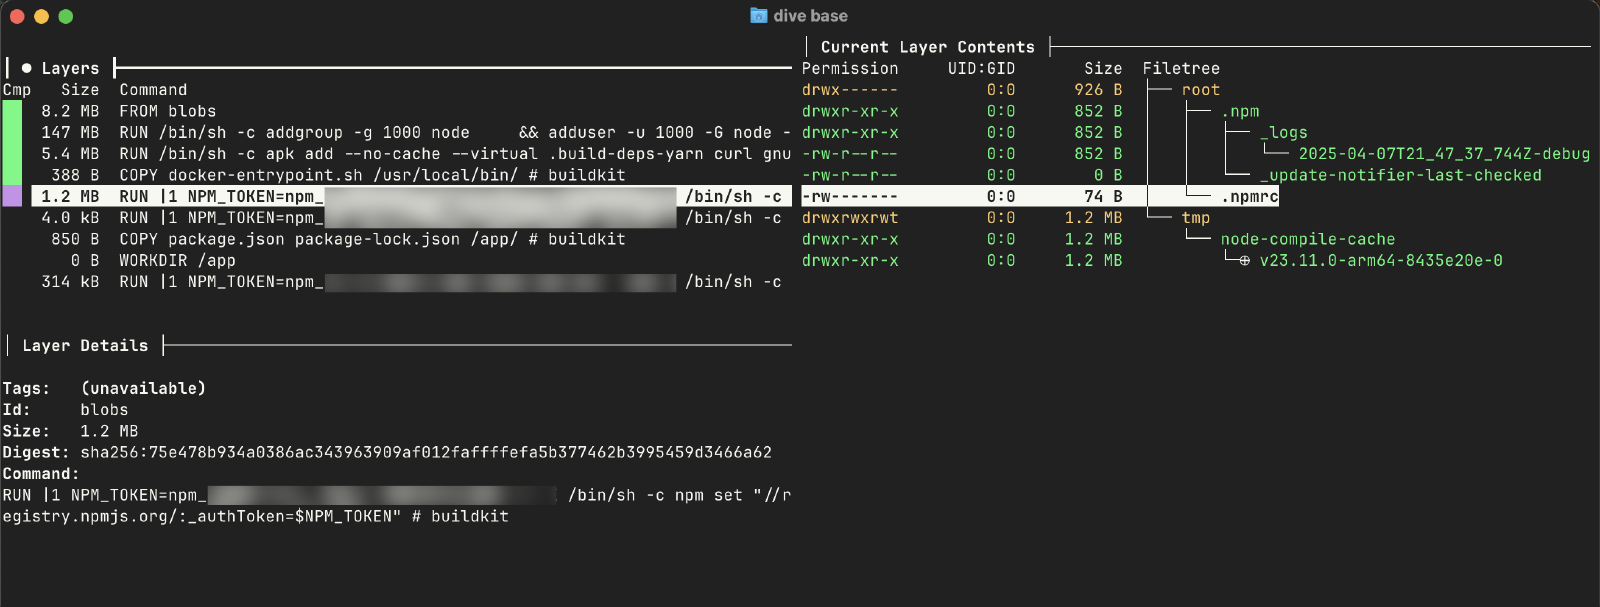Screen dimensions: 1600x607
Task: Click the green window zoom button
Action: 66,16
